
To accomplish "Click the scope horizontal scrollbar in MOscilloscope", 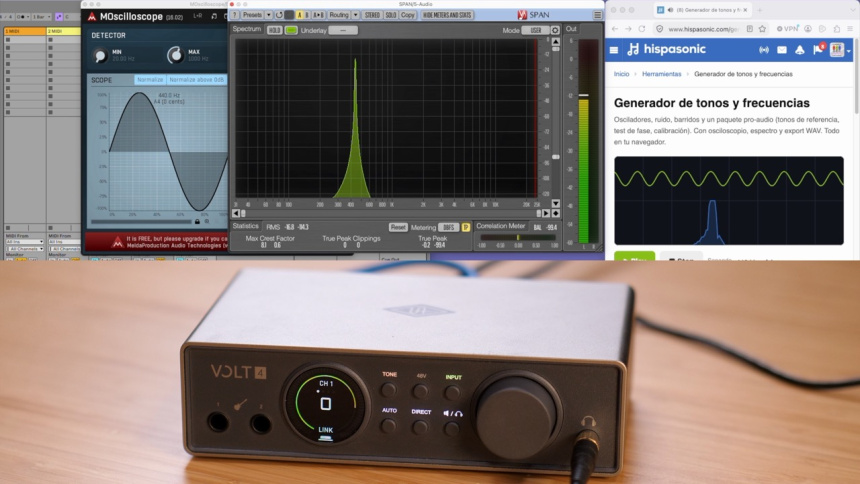I will coord(142,222).
